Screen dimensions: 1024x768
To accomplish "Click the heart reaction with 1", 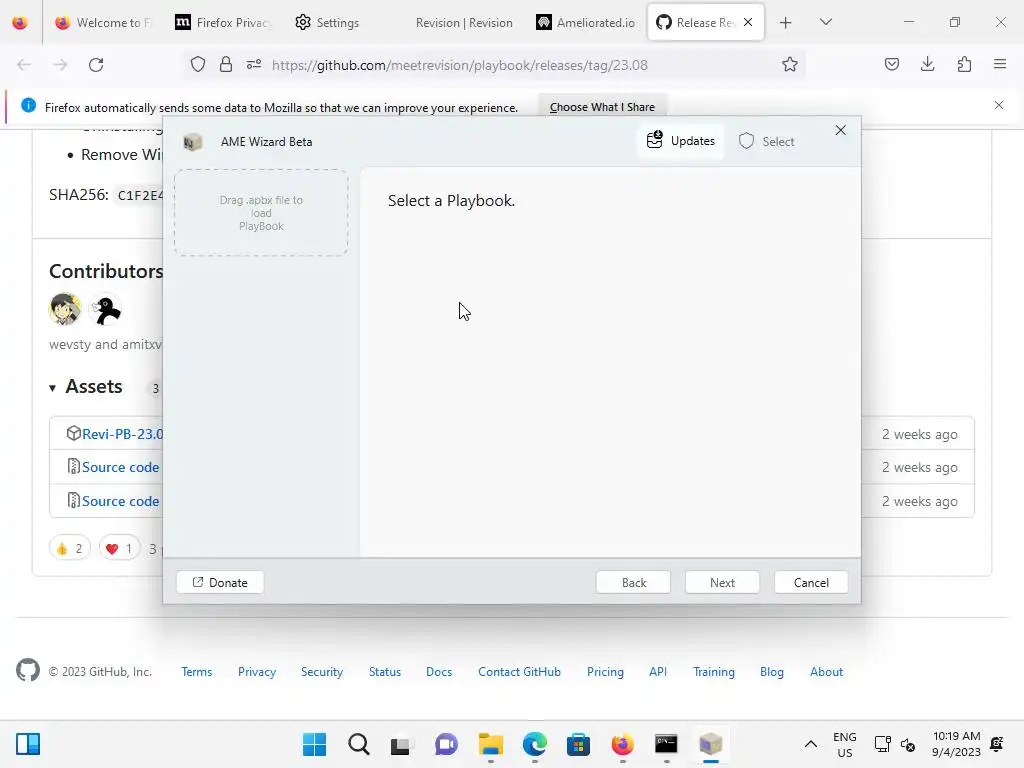I will pyautogui.click(x=120, y=548).
